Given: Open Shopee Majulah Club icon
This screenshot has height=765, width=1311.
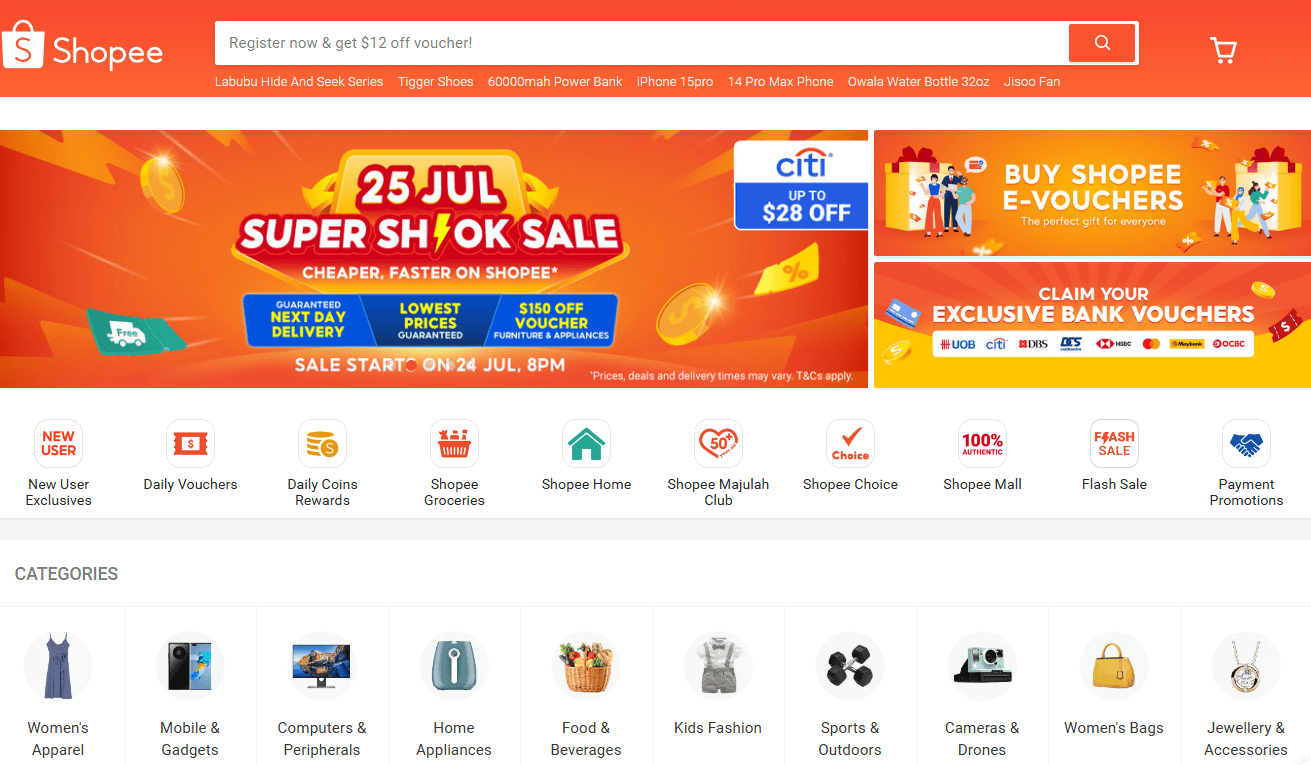Looking at the screenshot, I should tap(718, 443).
